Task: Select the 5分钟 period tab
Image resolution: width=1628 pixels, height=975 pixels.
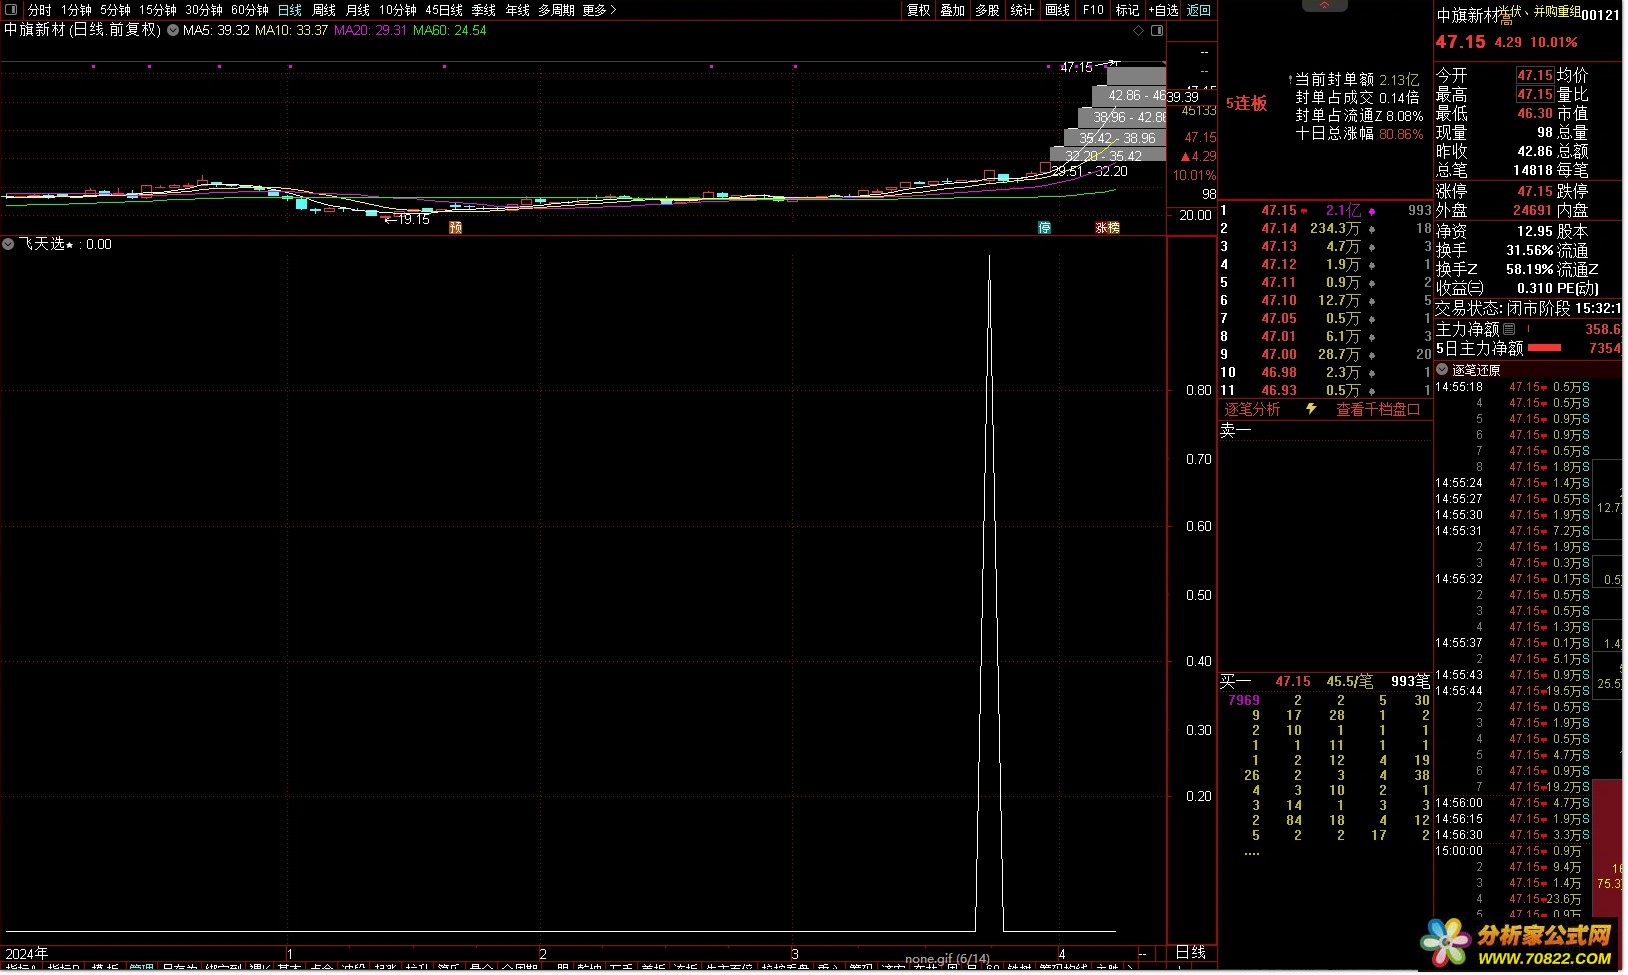Action: (115, 10)
